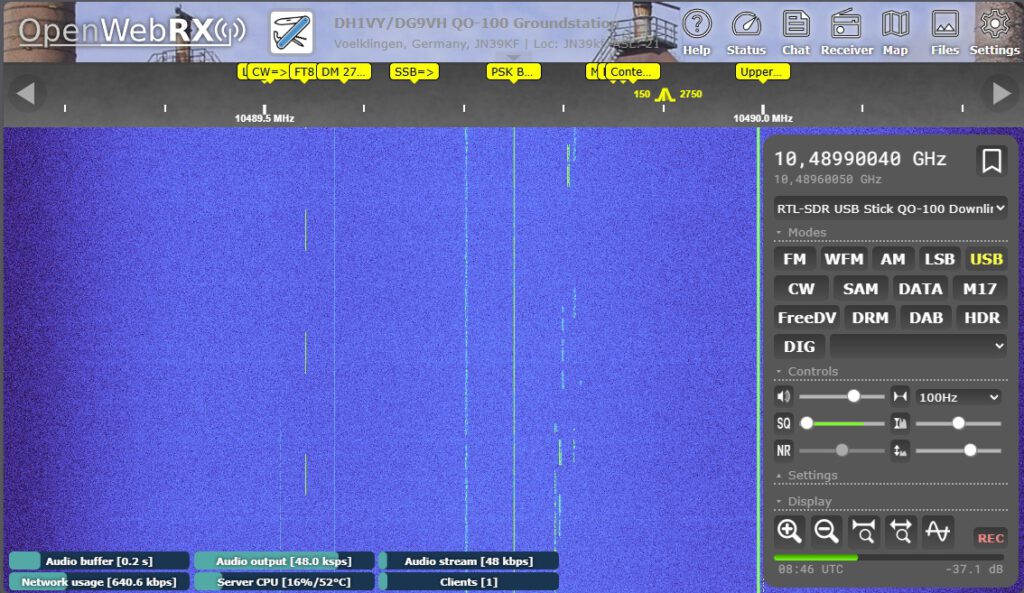Toggle the NR noise reduction button

(x=783, y=451)
